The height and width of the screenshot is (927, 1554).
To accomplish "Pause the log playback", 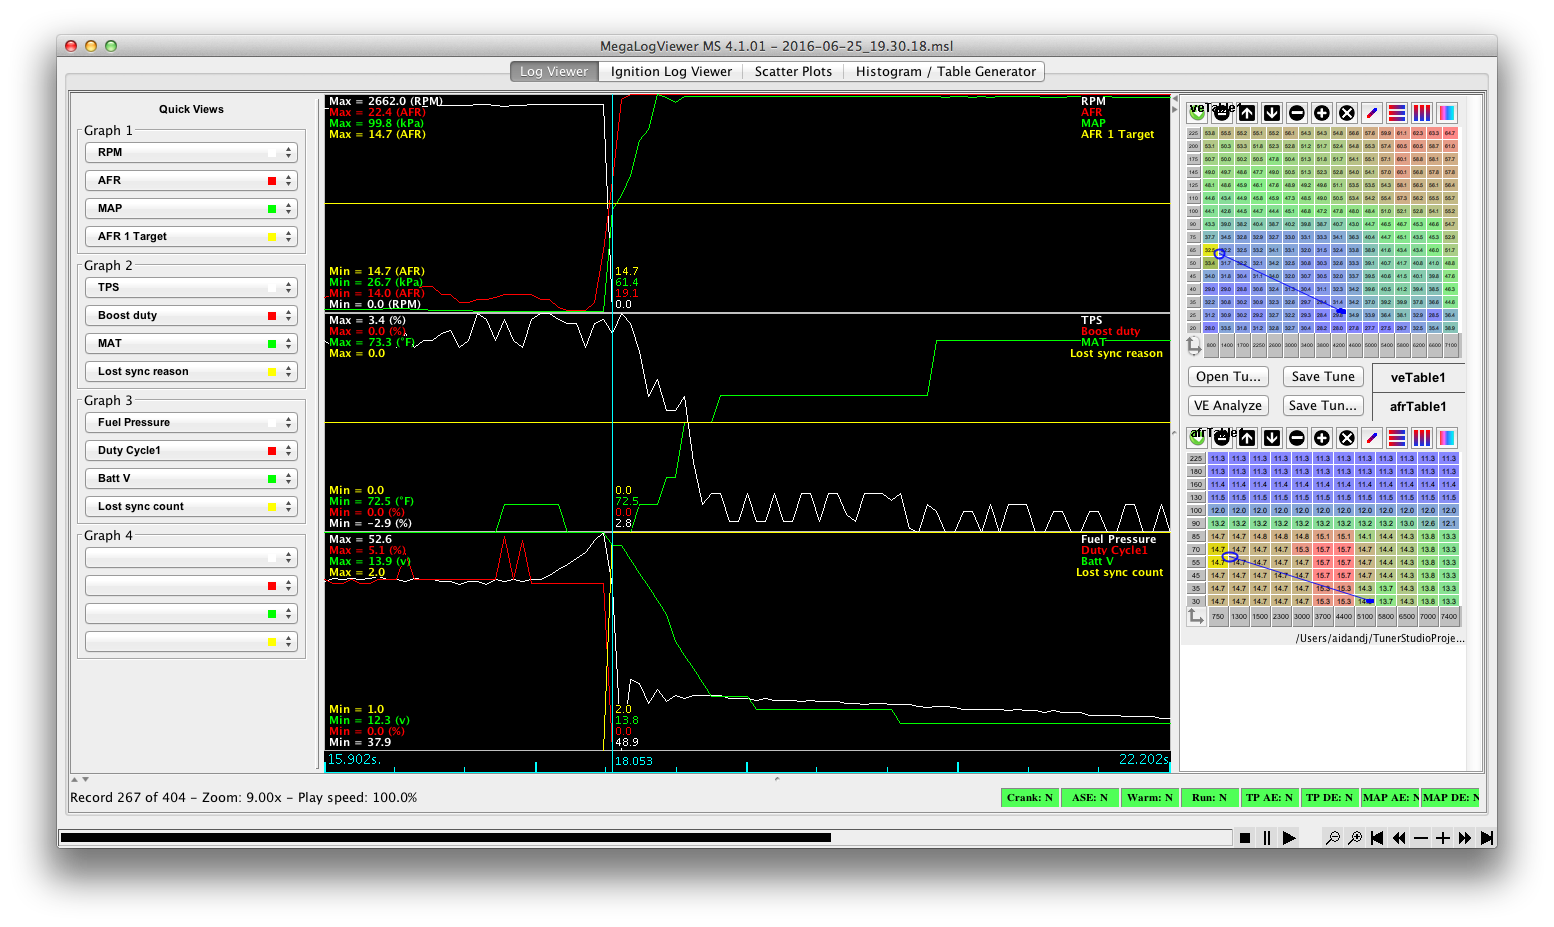I will click(1267, 838).
